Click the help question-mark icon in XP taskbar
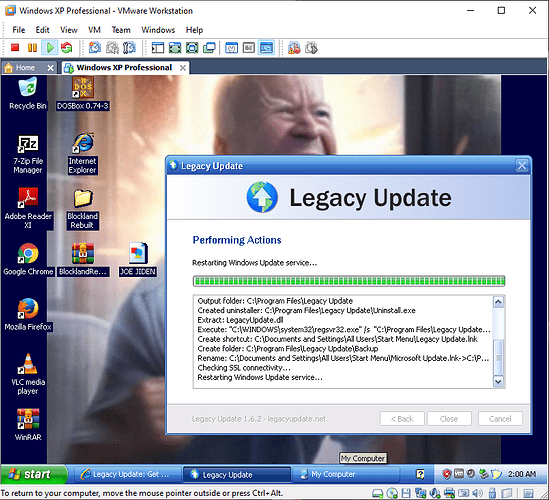 pos(420,474)
